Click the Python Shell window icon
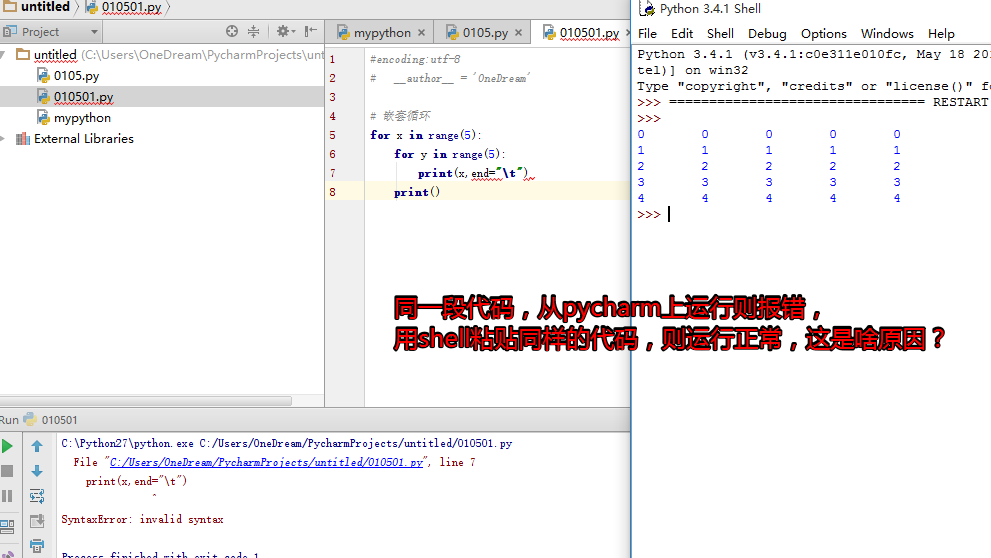Viewport: 991px width, 558px height. coord(647,8)
